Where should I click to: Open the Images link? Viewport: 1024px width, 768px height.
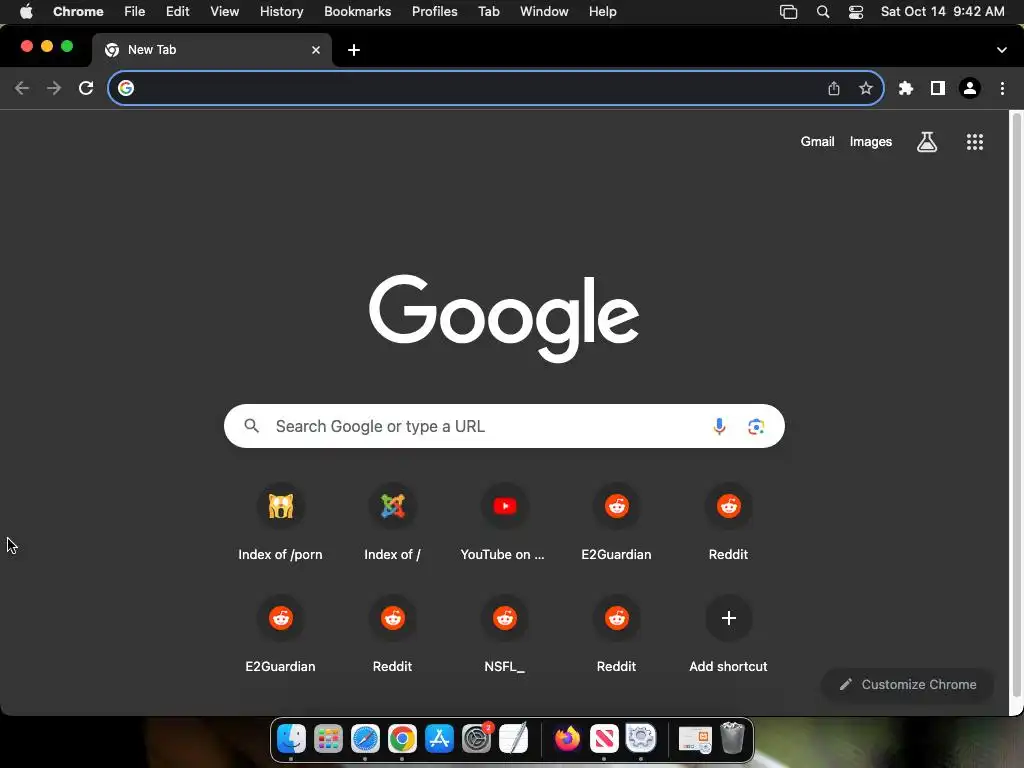click(x=871, y=142)
